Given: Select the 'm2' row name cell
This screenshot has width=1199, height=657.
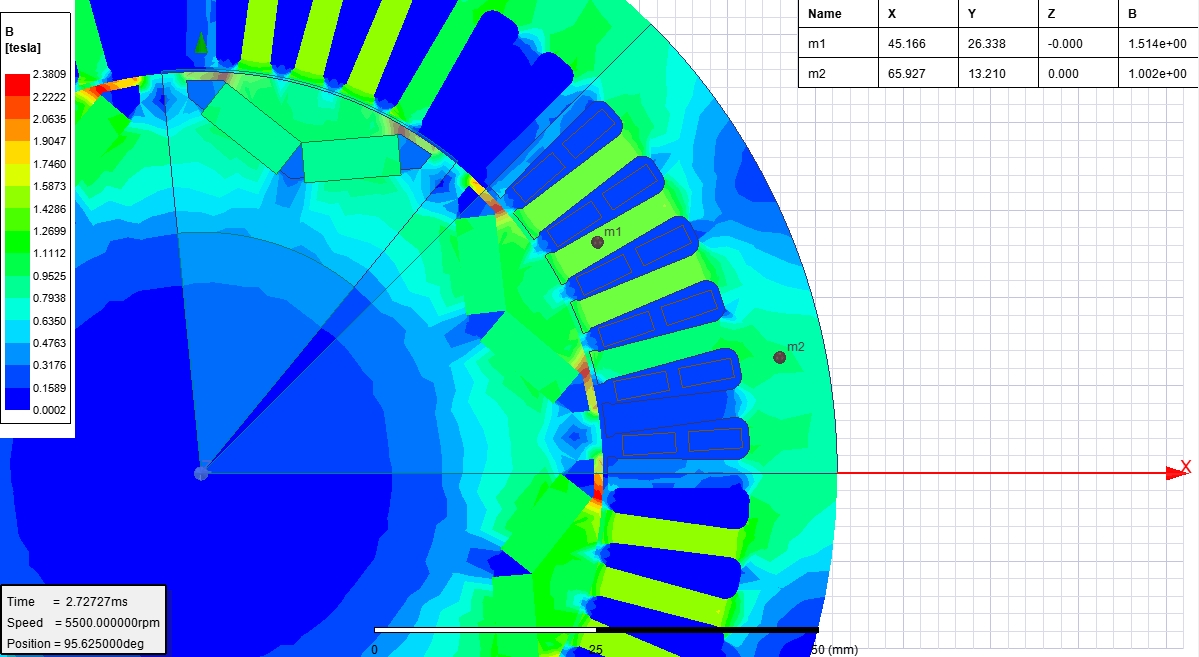Looking at the screenshot, I should pyautogui.click(x=838, y=73).
